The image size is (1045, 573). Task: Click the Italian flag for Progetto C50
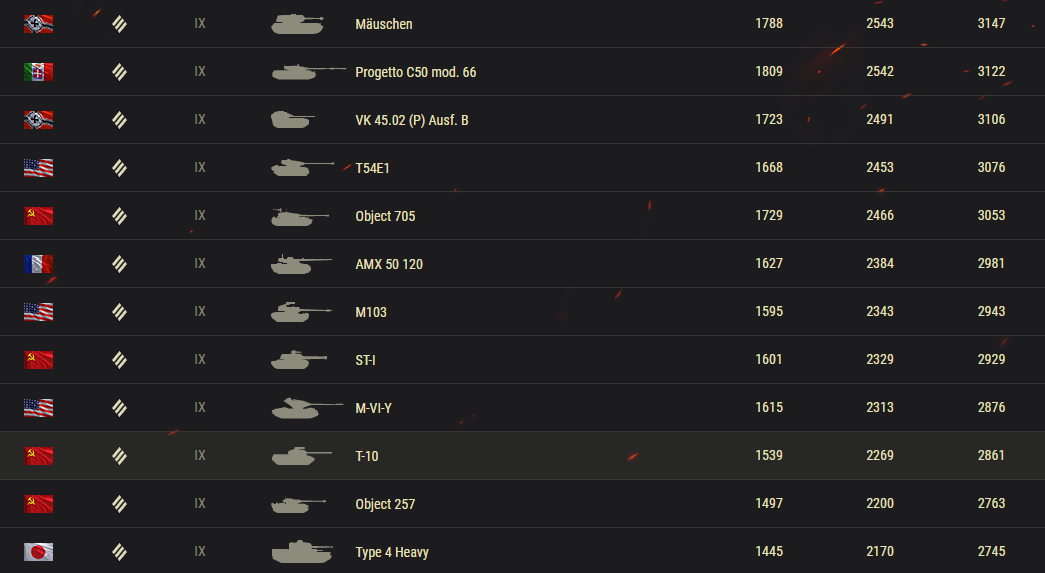pos(39,72)
